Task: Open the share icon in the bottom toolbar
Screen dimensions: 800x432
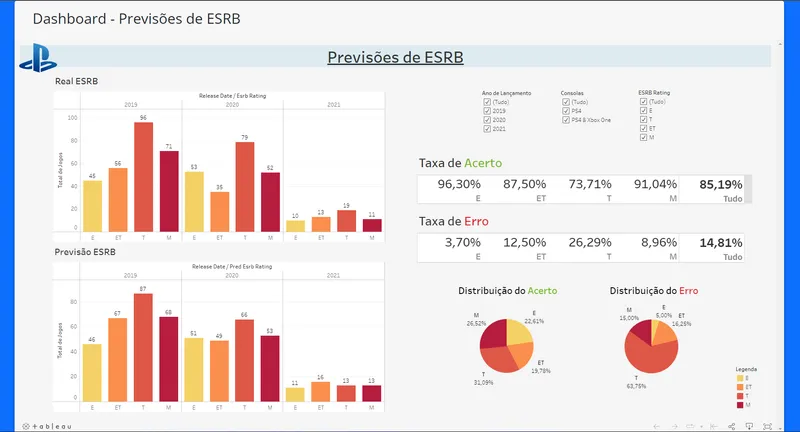Action: point(732,426)
